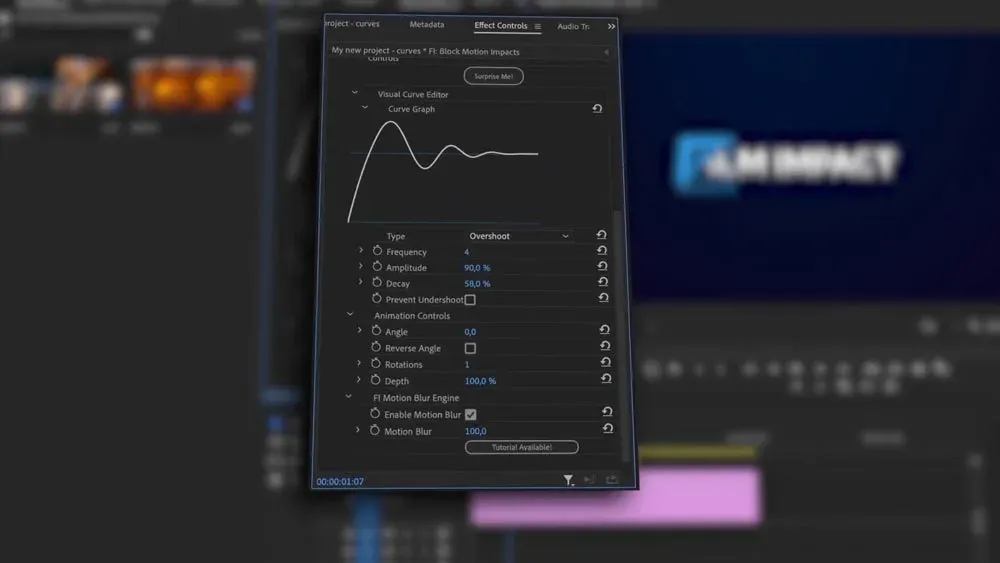The image size is (1000, 563).
Task: Expand the Rotations property
Action: [358, 363]
